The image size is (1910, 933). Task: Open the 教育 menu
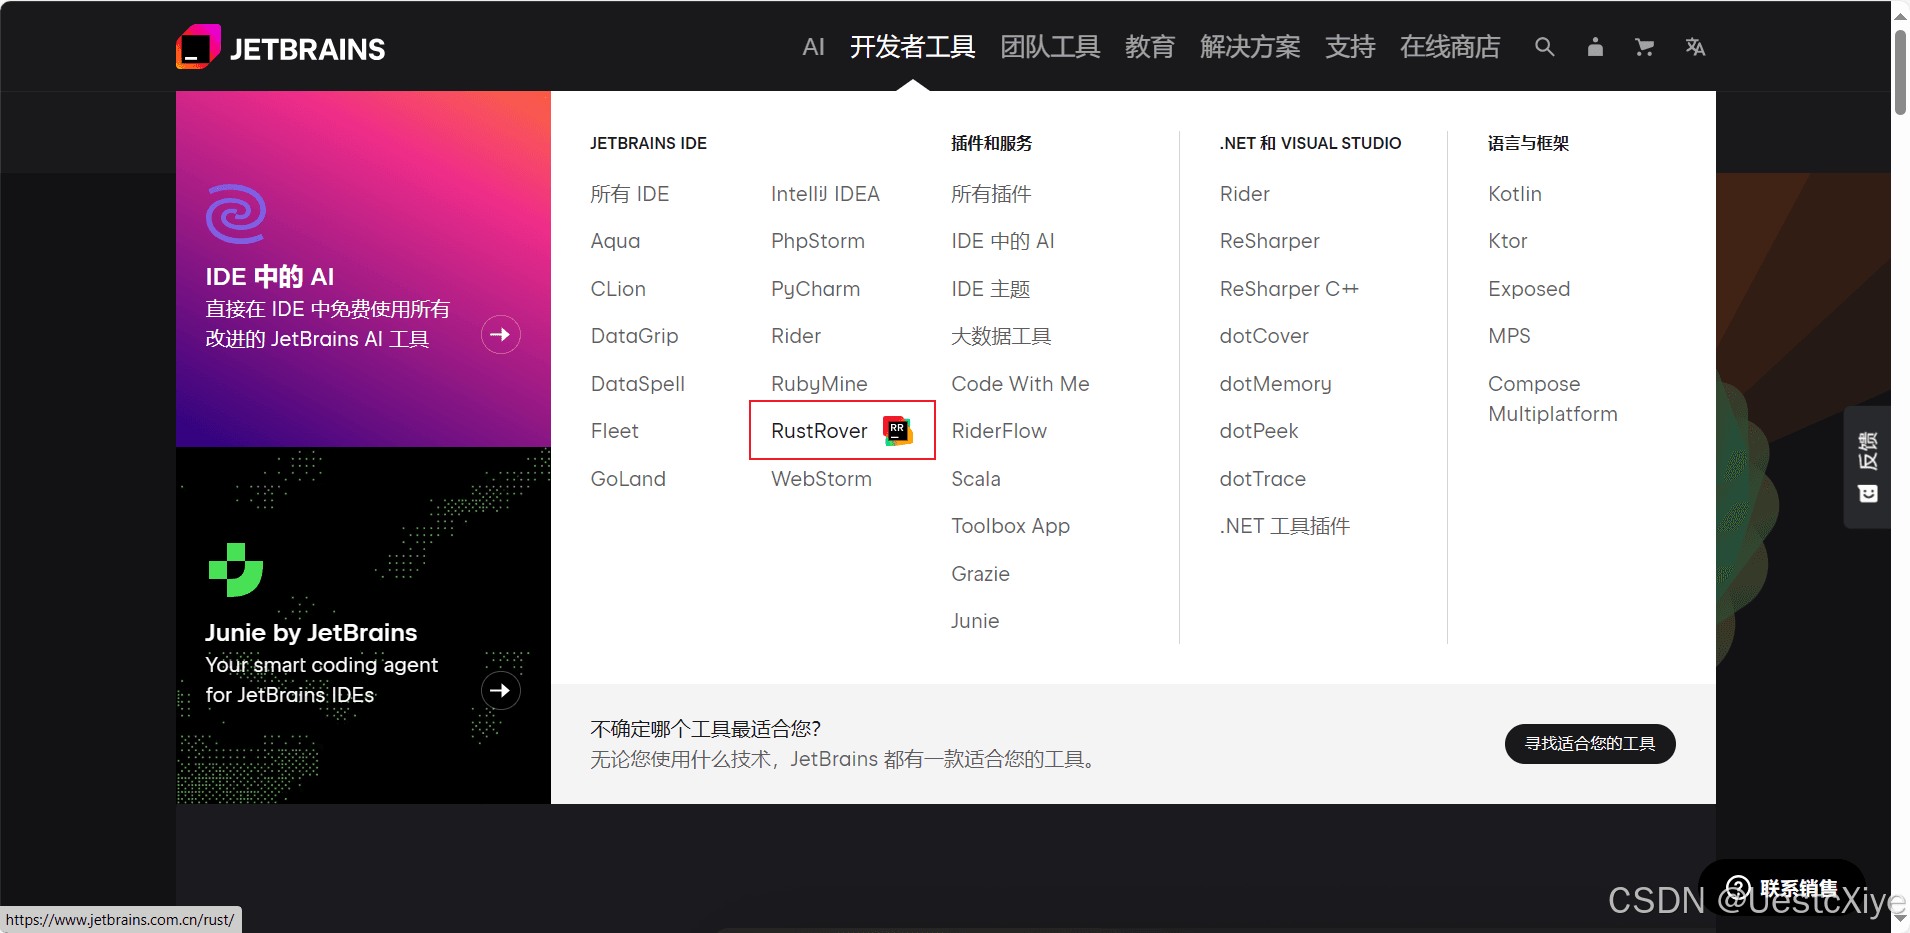(1150, 47)
